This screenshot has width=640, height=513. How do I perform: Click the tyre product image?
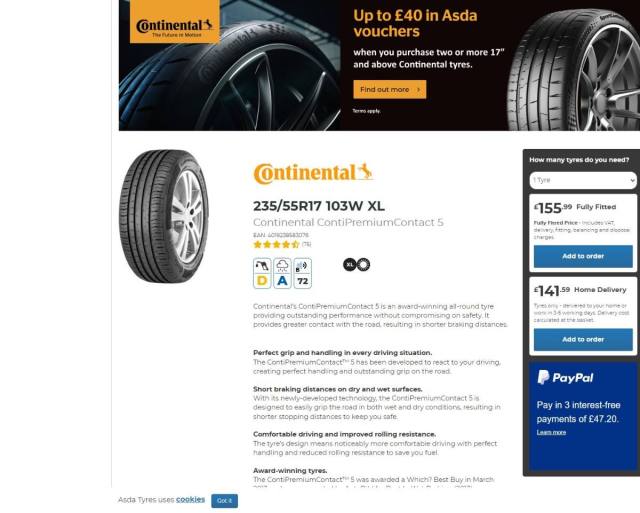click(x=164, y=216)
